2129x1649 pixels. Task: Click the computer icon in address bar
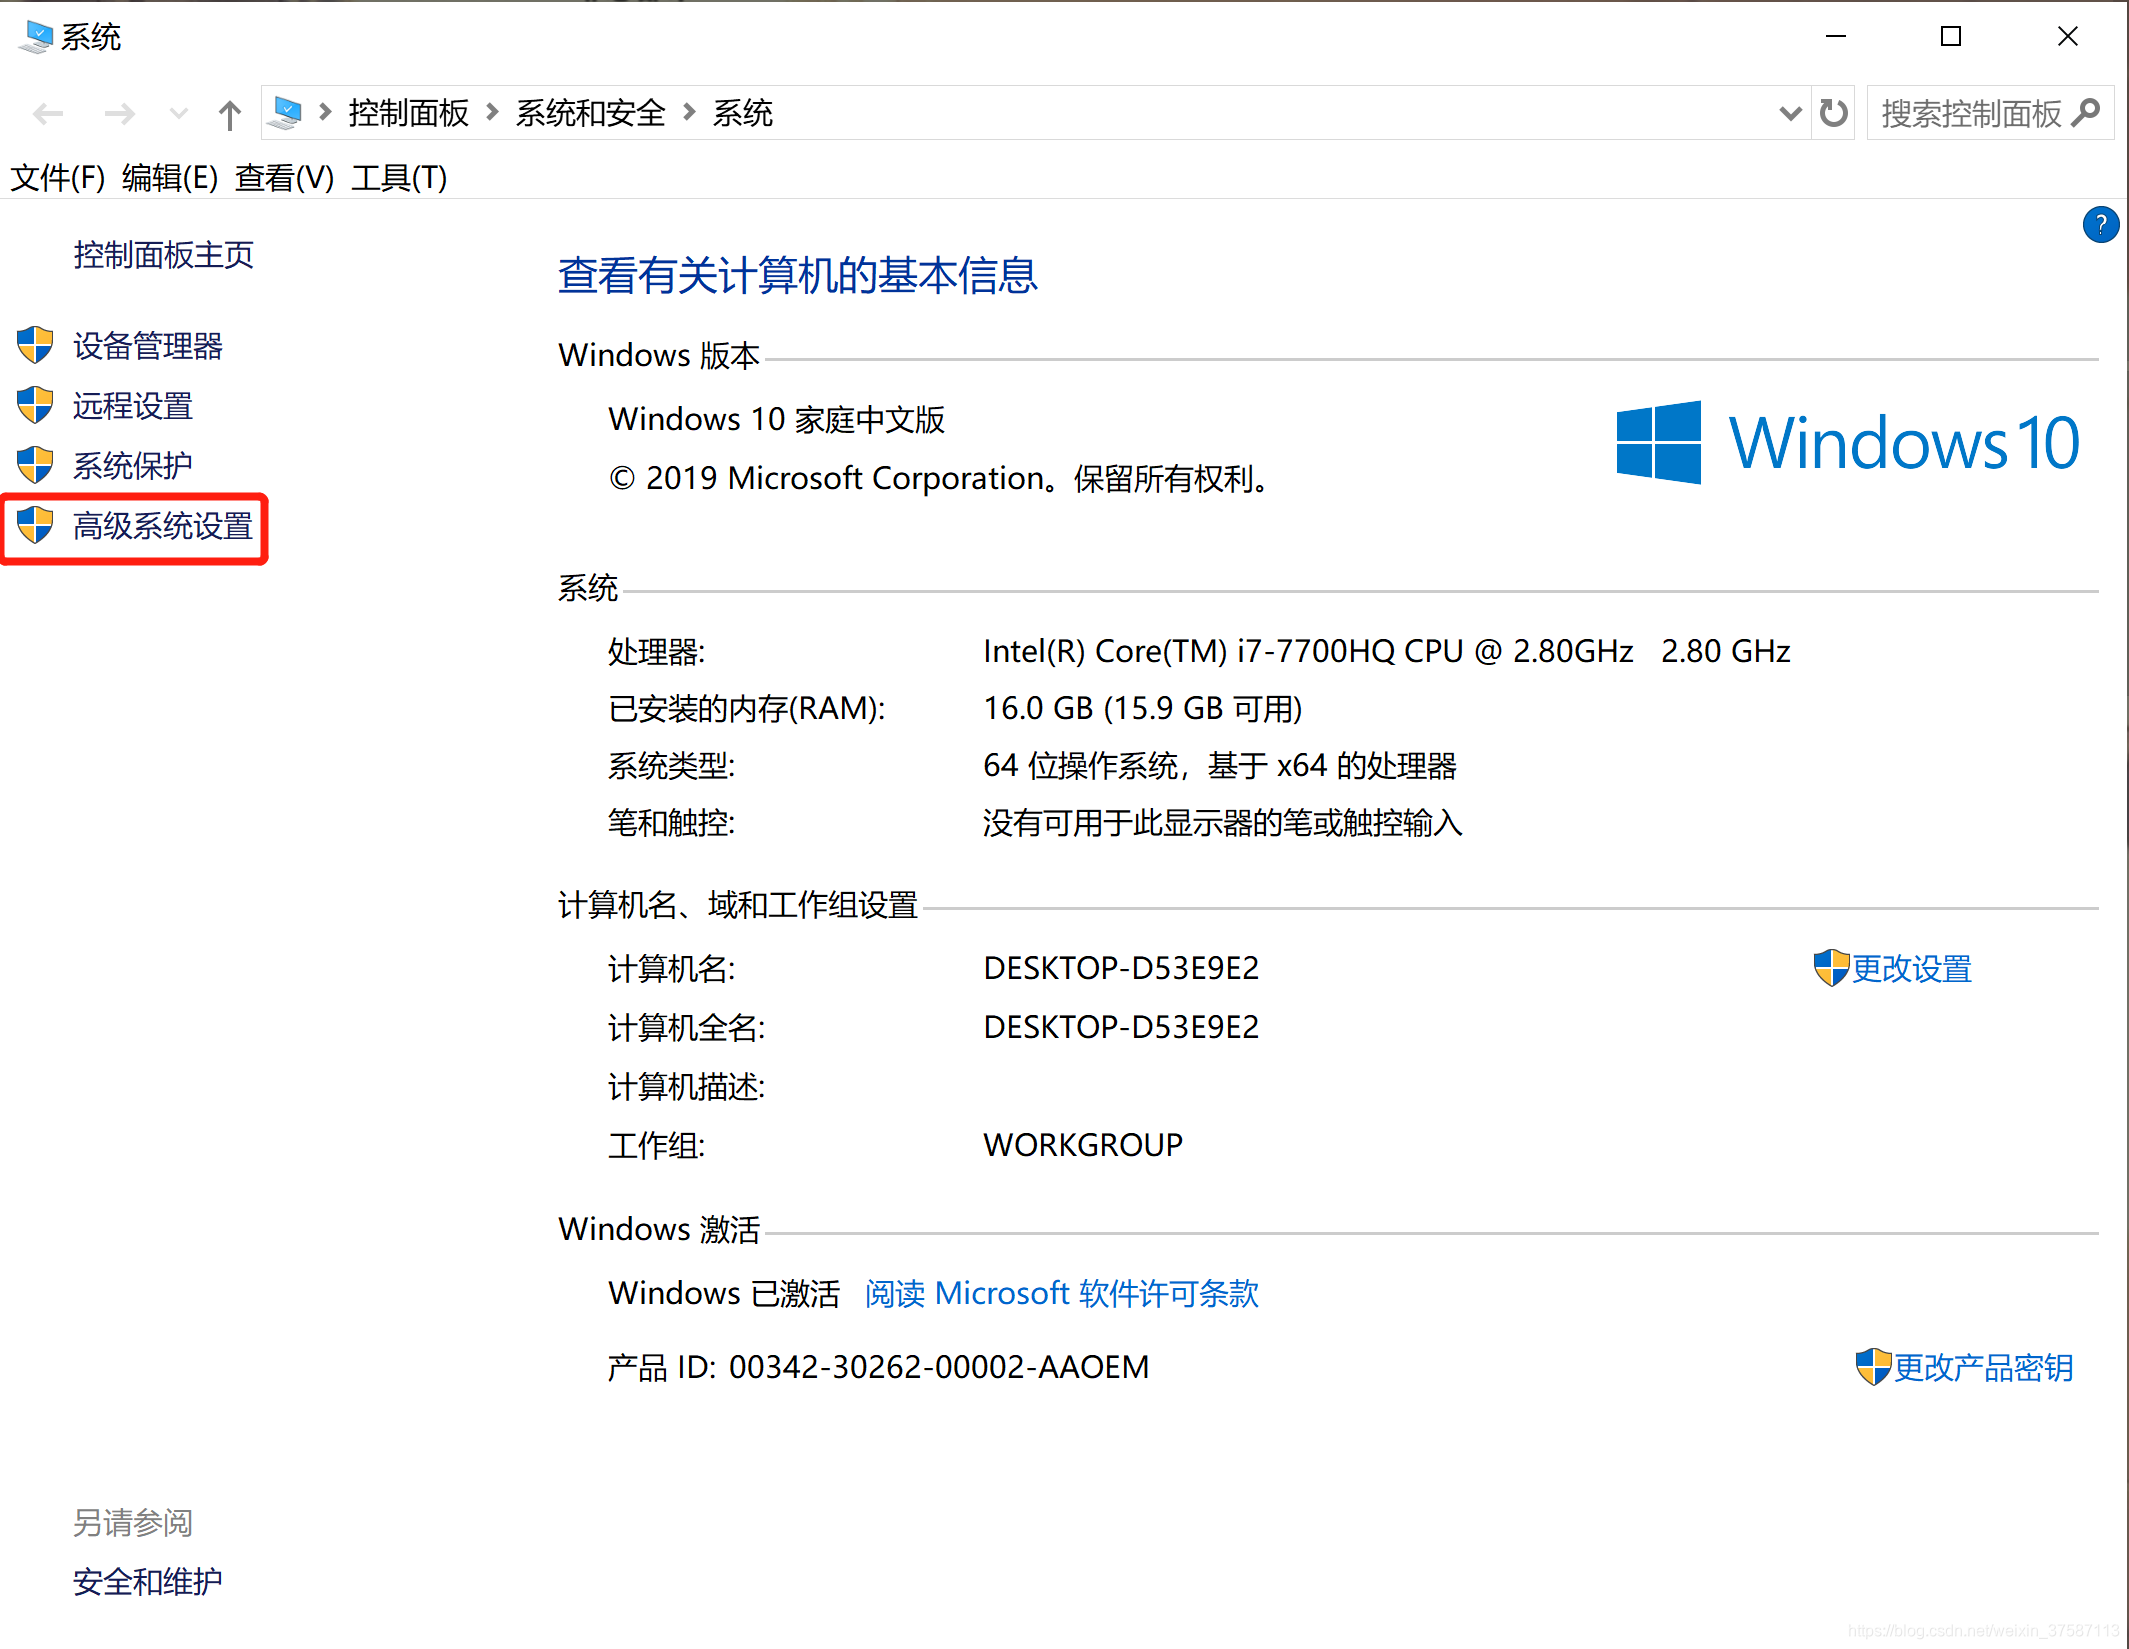pyautogui.click(x=286, y=113)
